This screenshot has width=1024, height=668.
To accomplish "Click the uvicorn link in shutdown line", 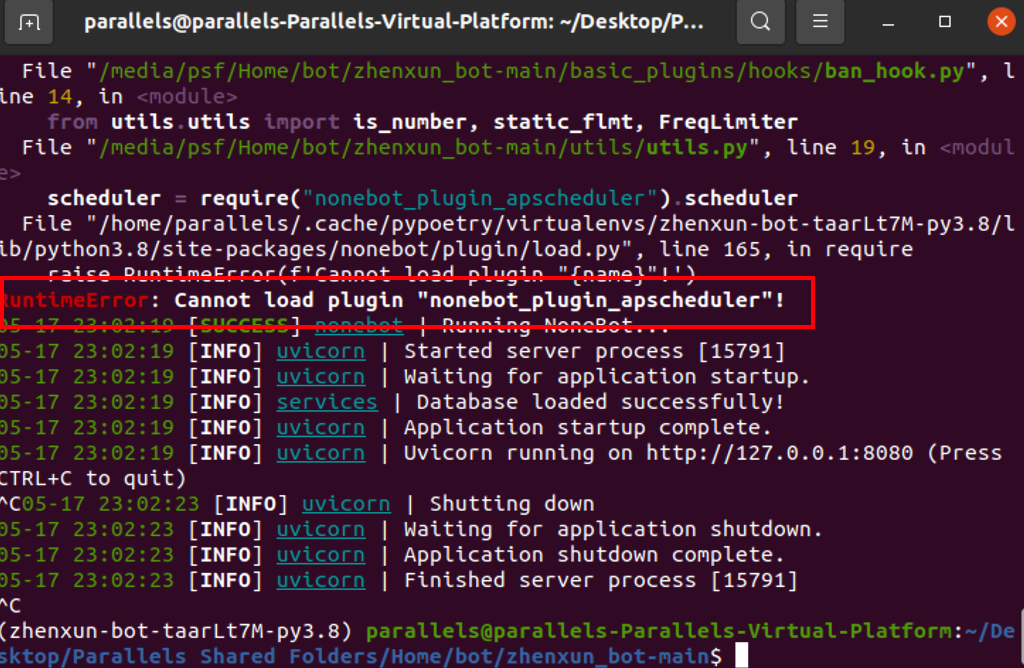I will coord(346,503).
